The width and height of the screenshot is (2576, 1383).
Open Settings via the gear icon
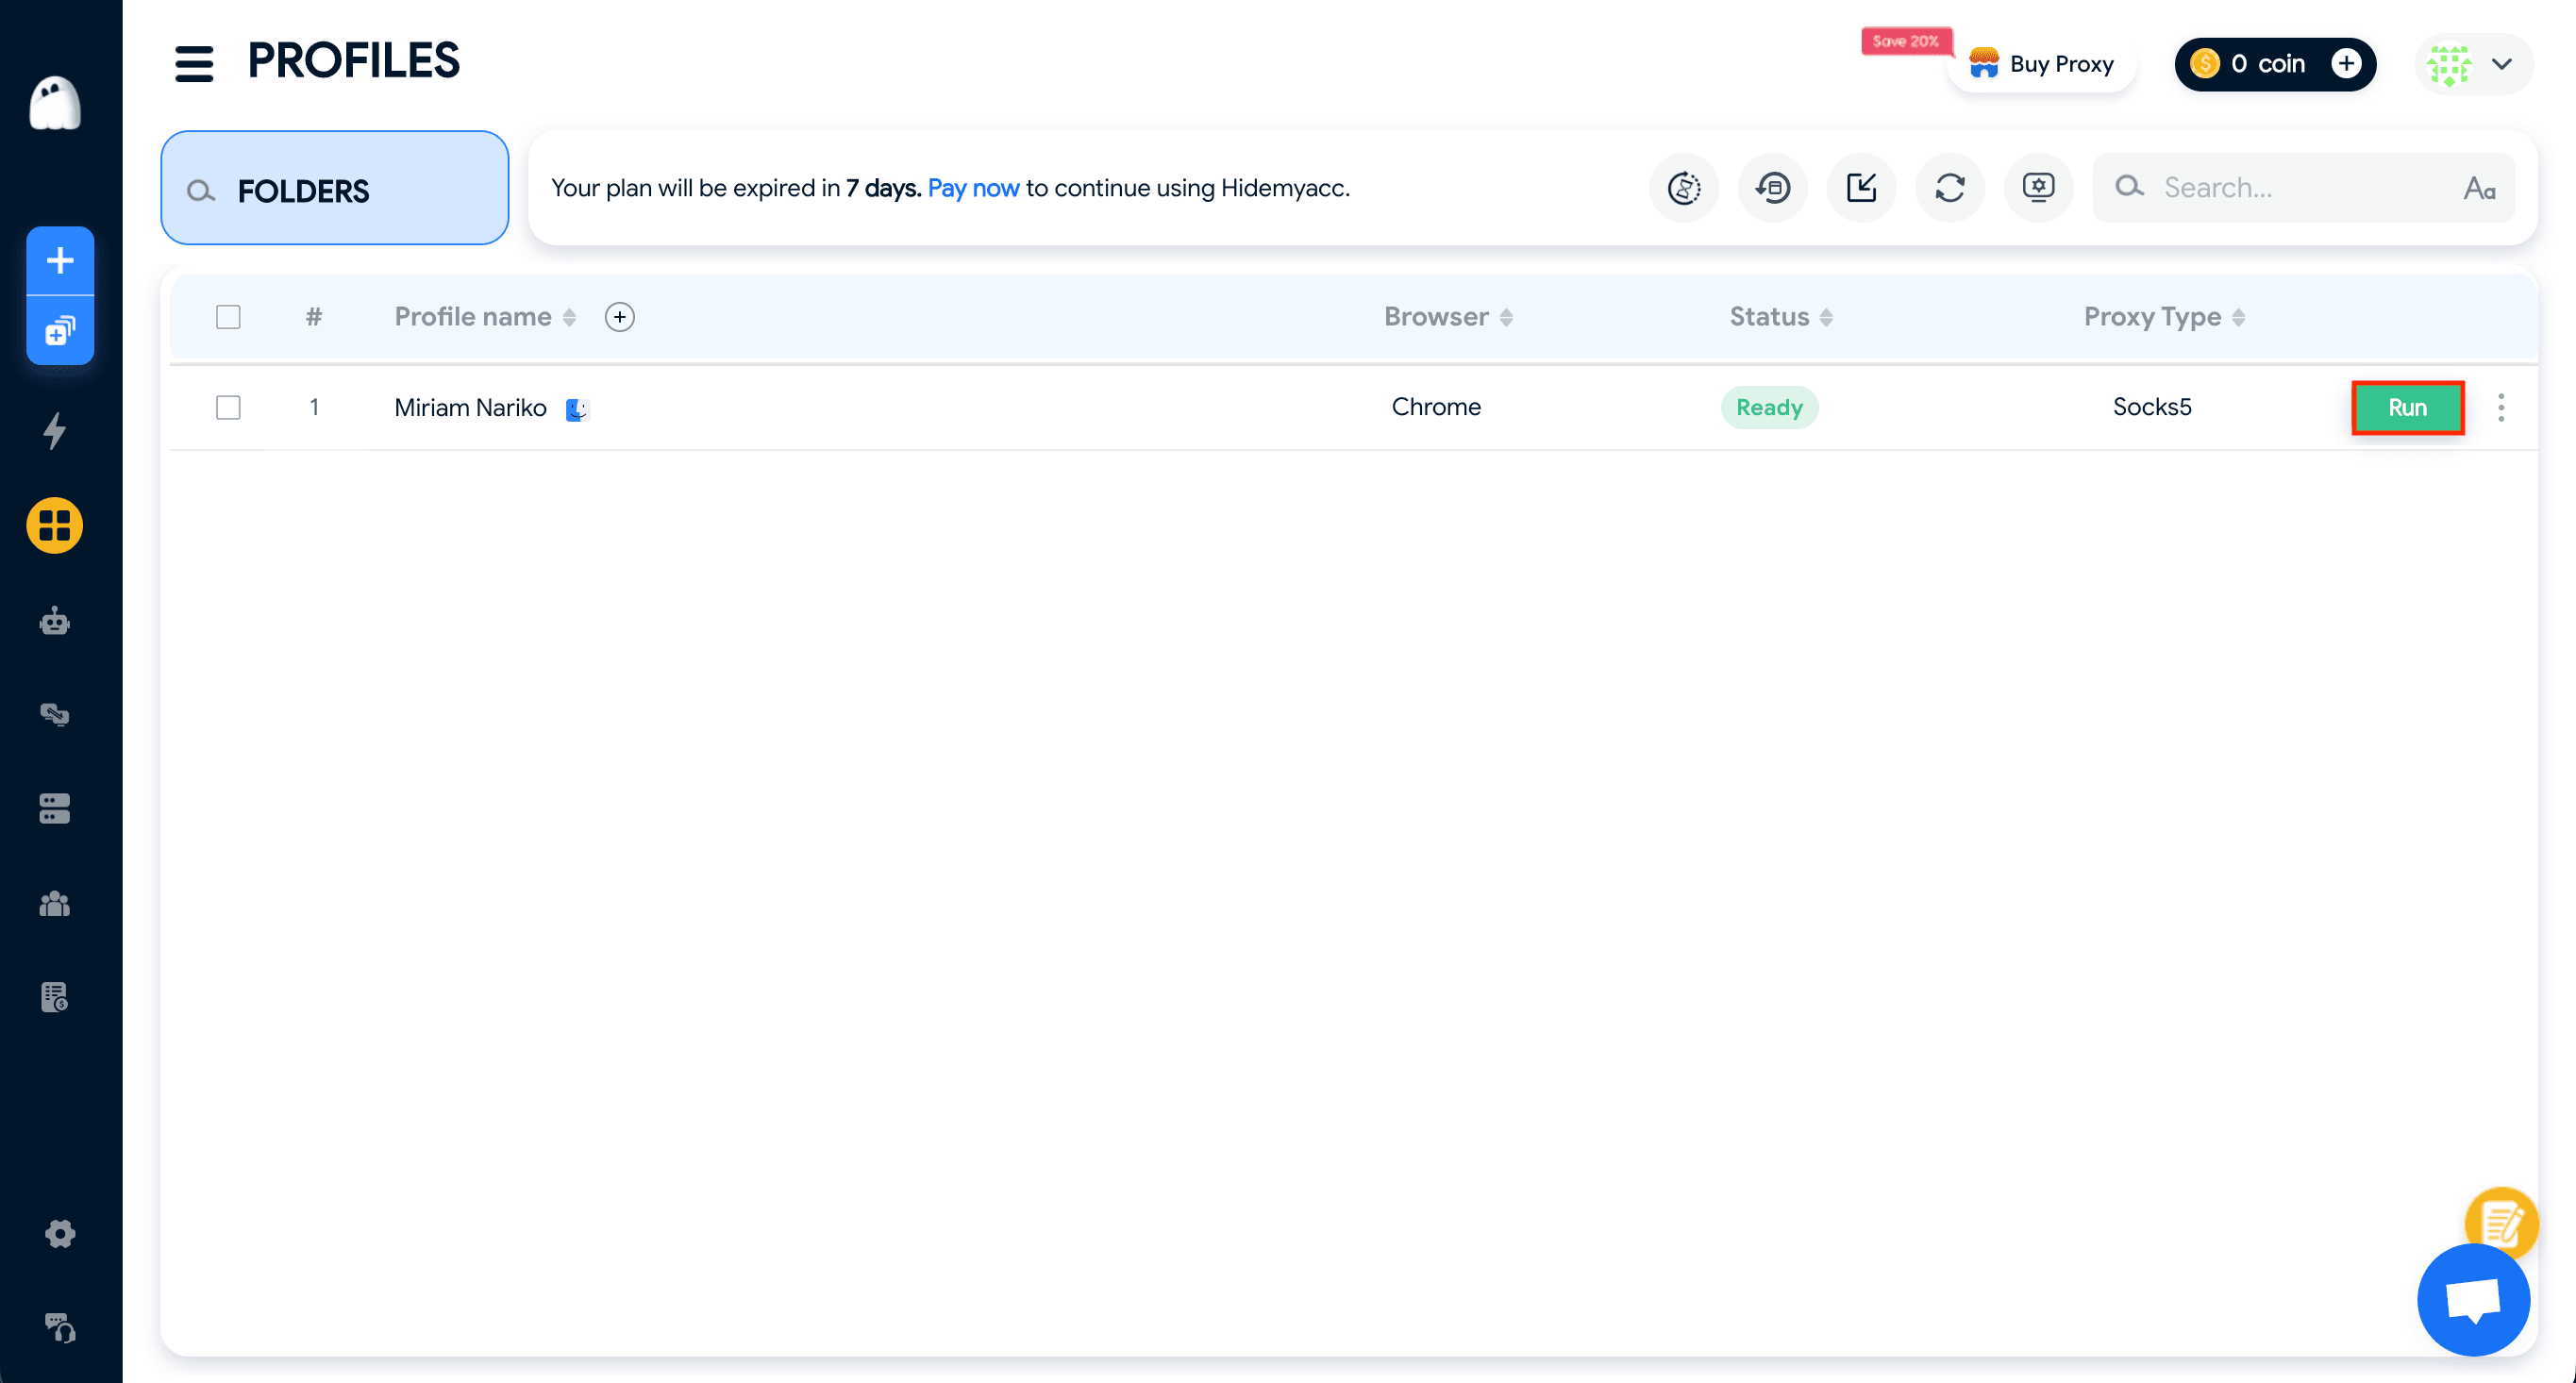60,1233
